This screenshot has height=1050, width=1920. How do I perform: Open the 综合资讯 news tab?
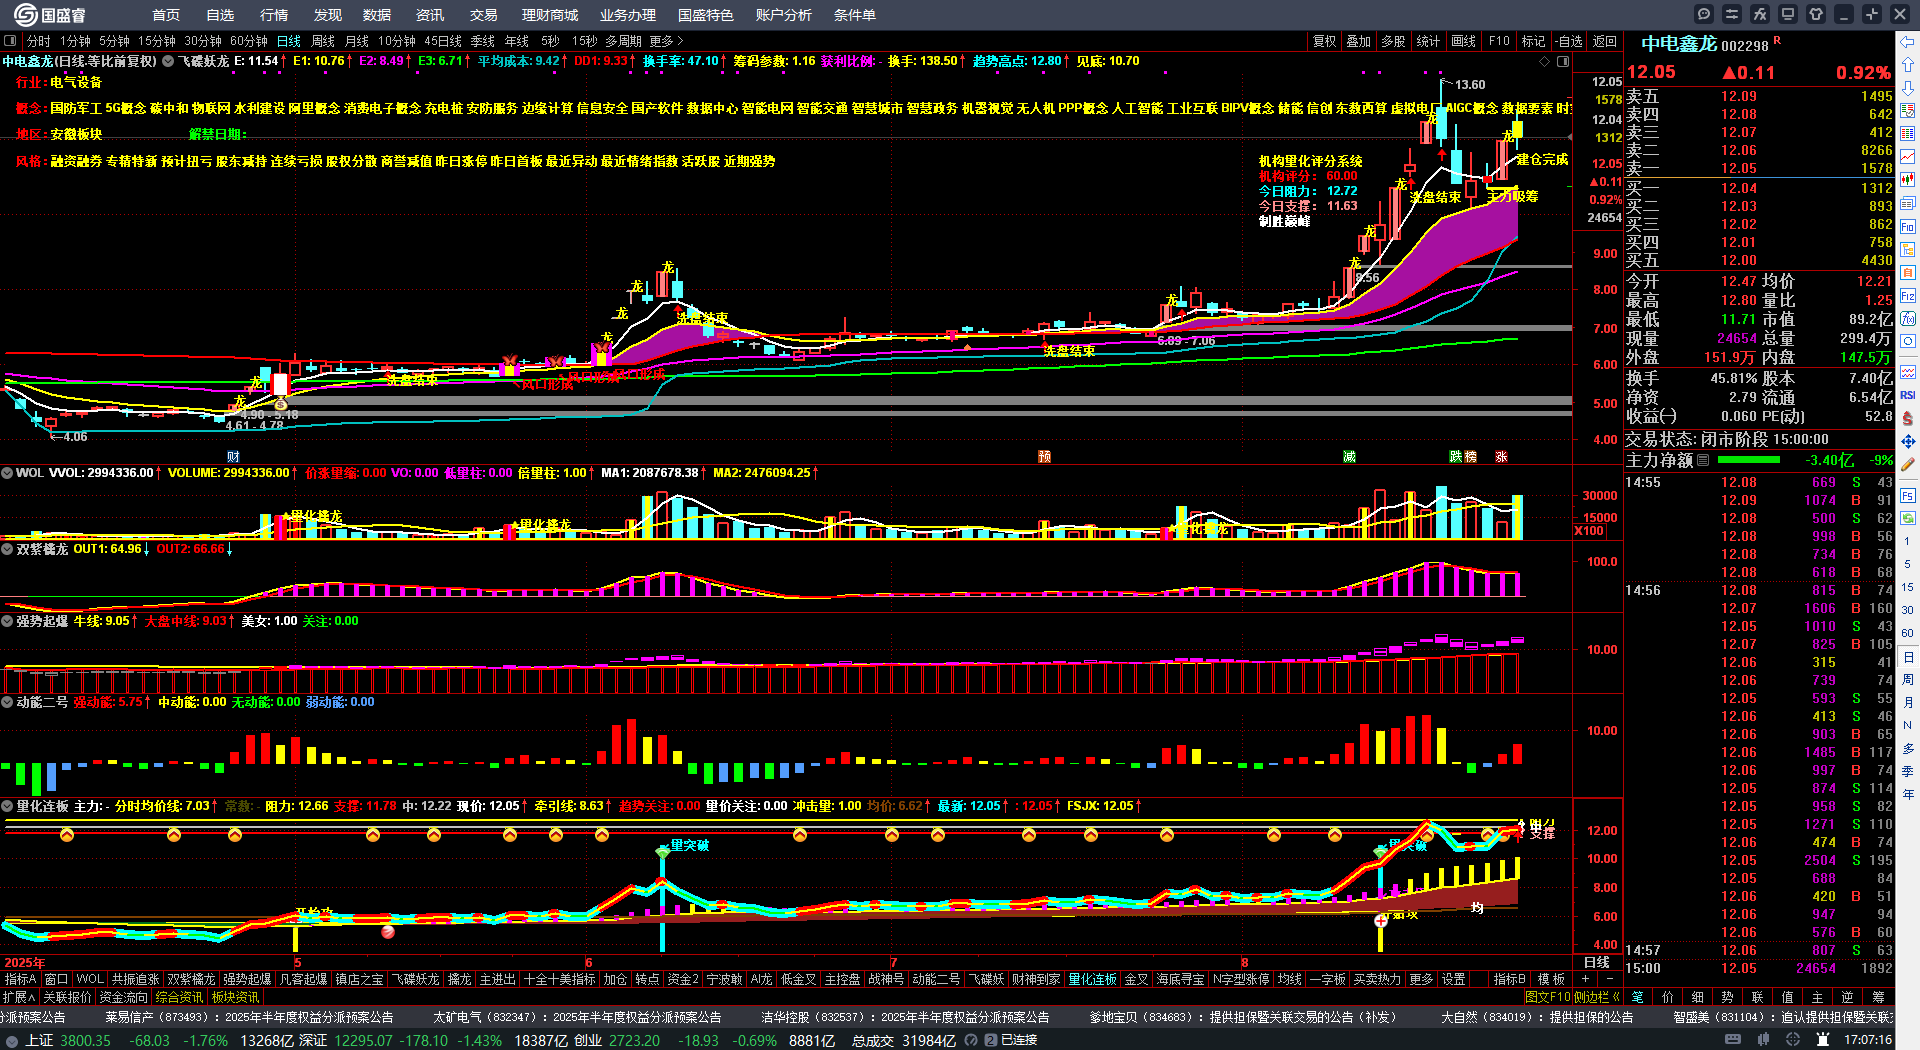pyautogui.click(x=179, y=997)
